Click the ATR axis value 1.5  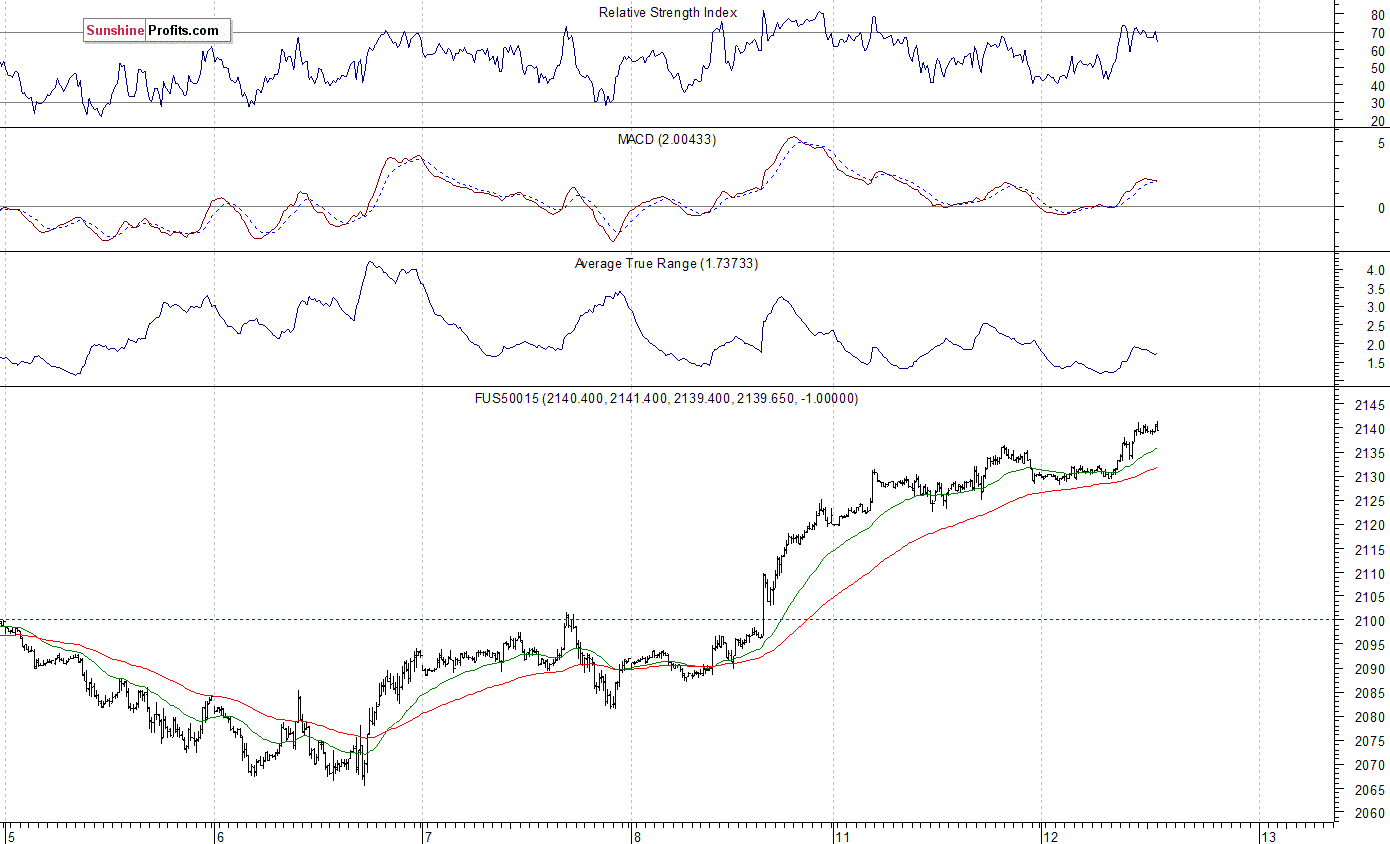(x=1375, y=364)
